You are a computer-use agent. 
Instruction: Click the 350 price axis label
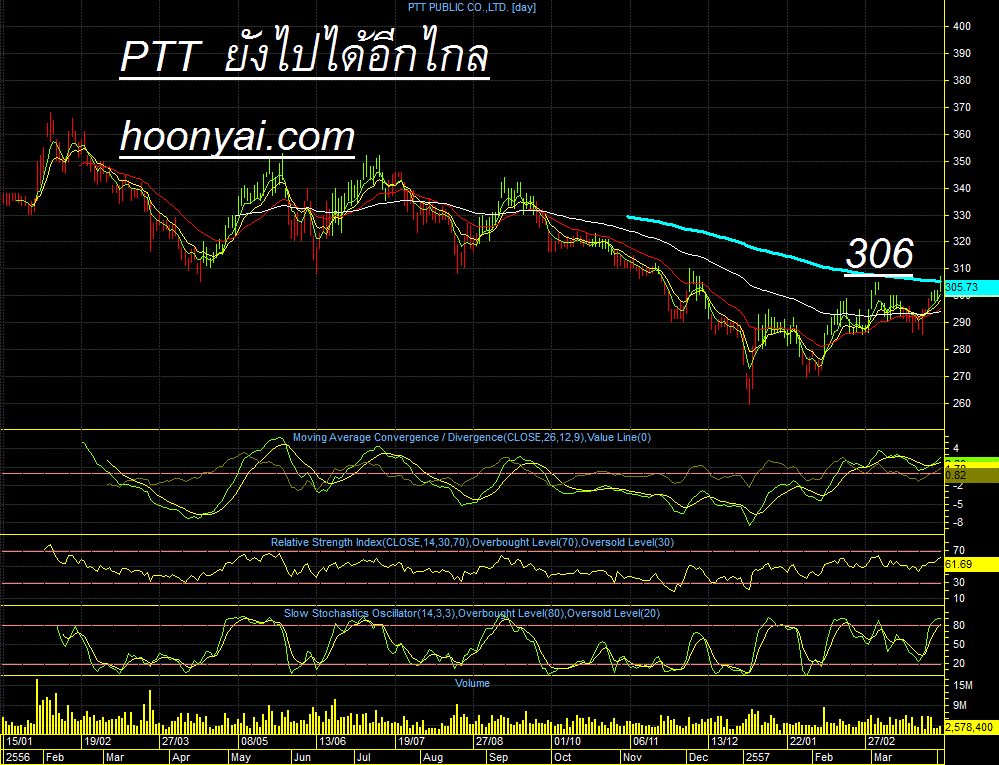pos(962,162)
